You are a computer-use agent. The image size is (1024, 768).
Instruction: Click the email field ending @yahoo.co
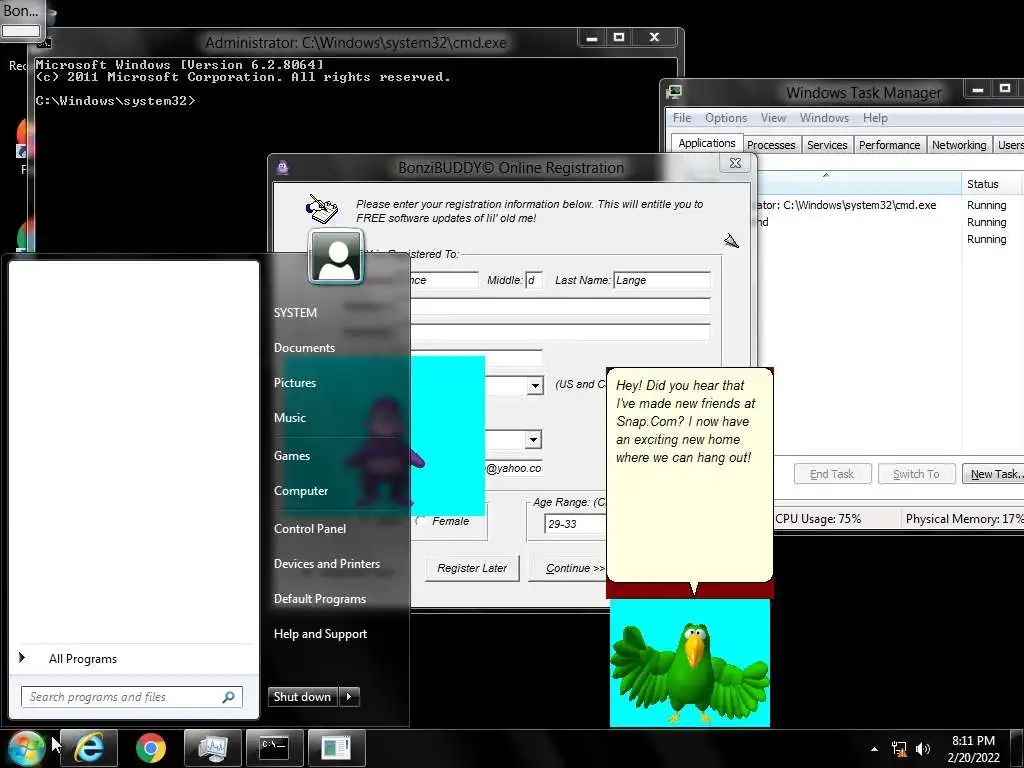[x=513, y=468]
